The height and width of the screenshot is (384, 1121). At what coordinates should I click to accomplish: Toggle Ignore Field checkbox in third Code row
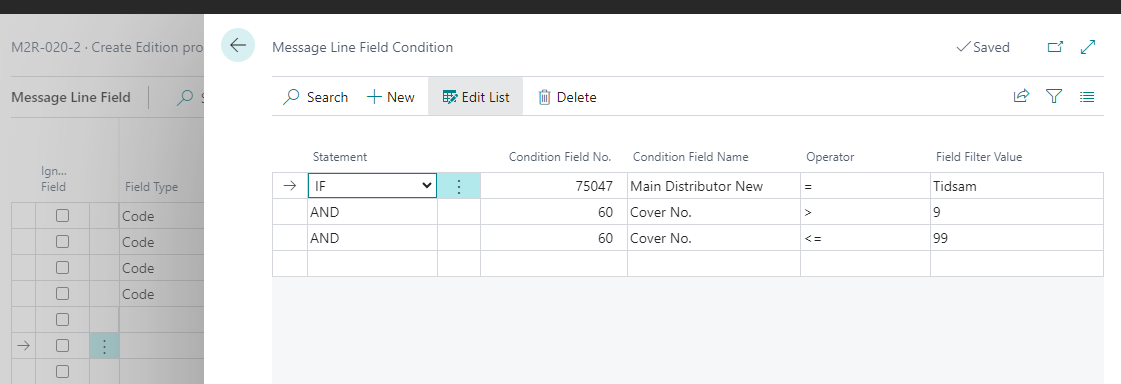click(x=62, y=267)
